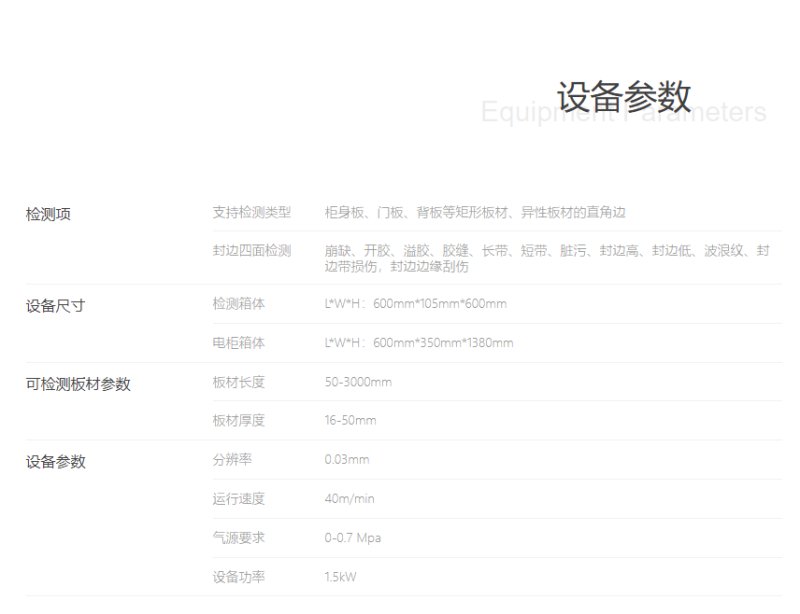Select the 检测箱体 row label
The height and width of the screenshot is (614, 800).
238,303
